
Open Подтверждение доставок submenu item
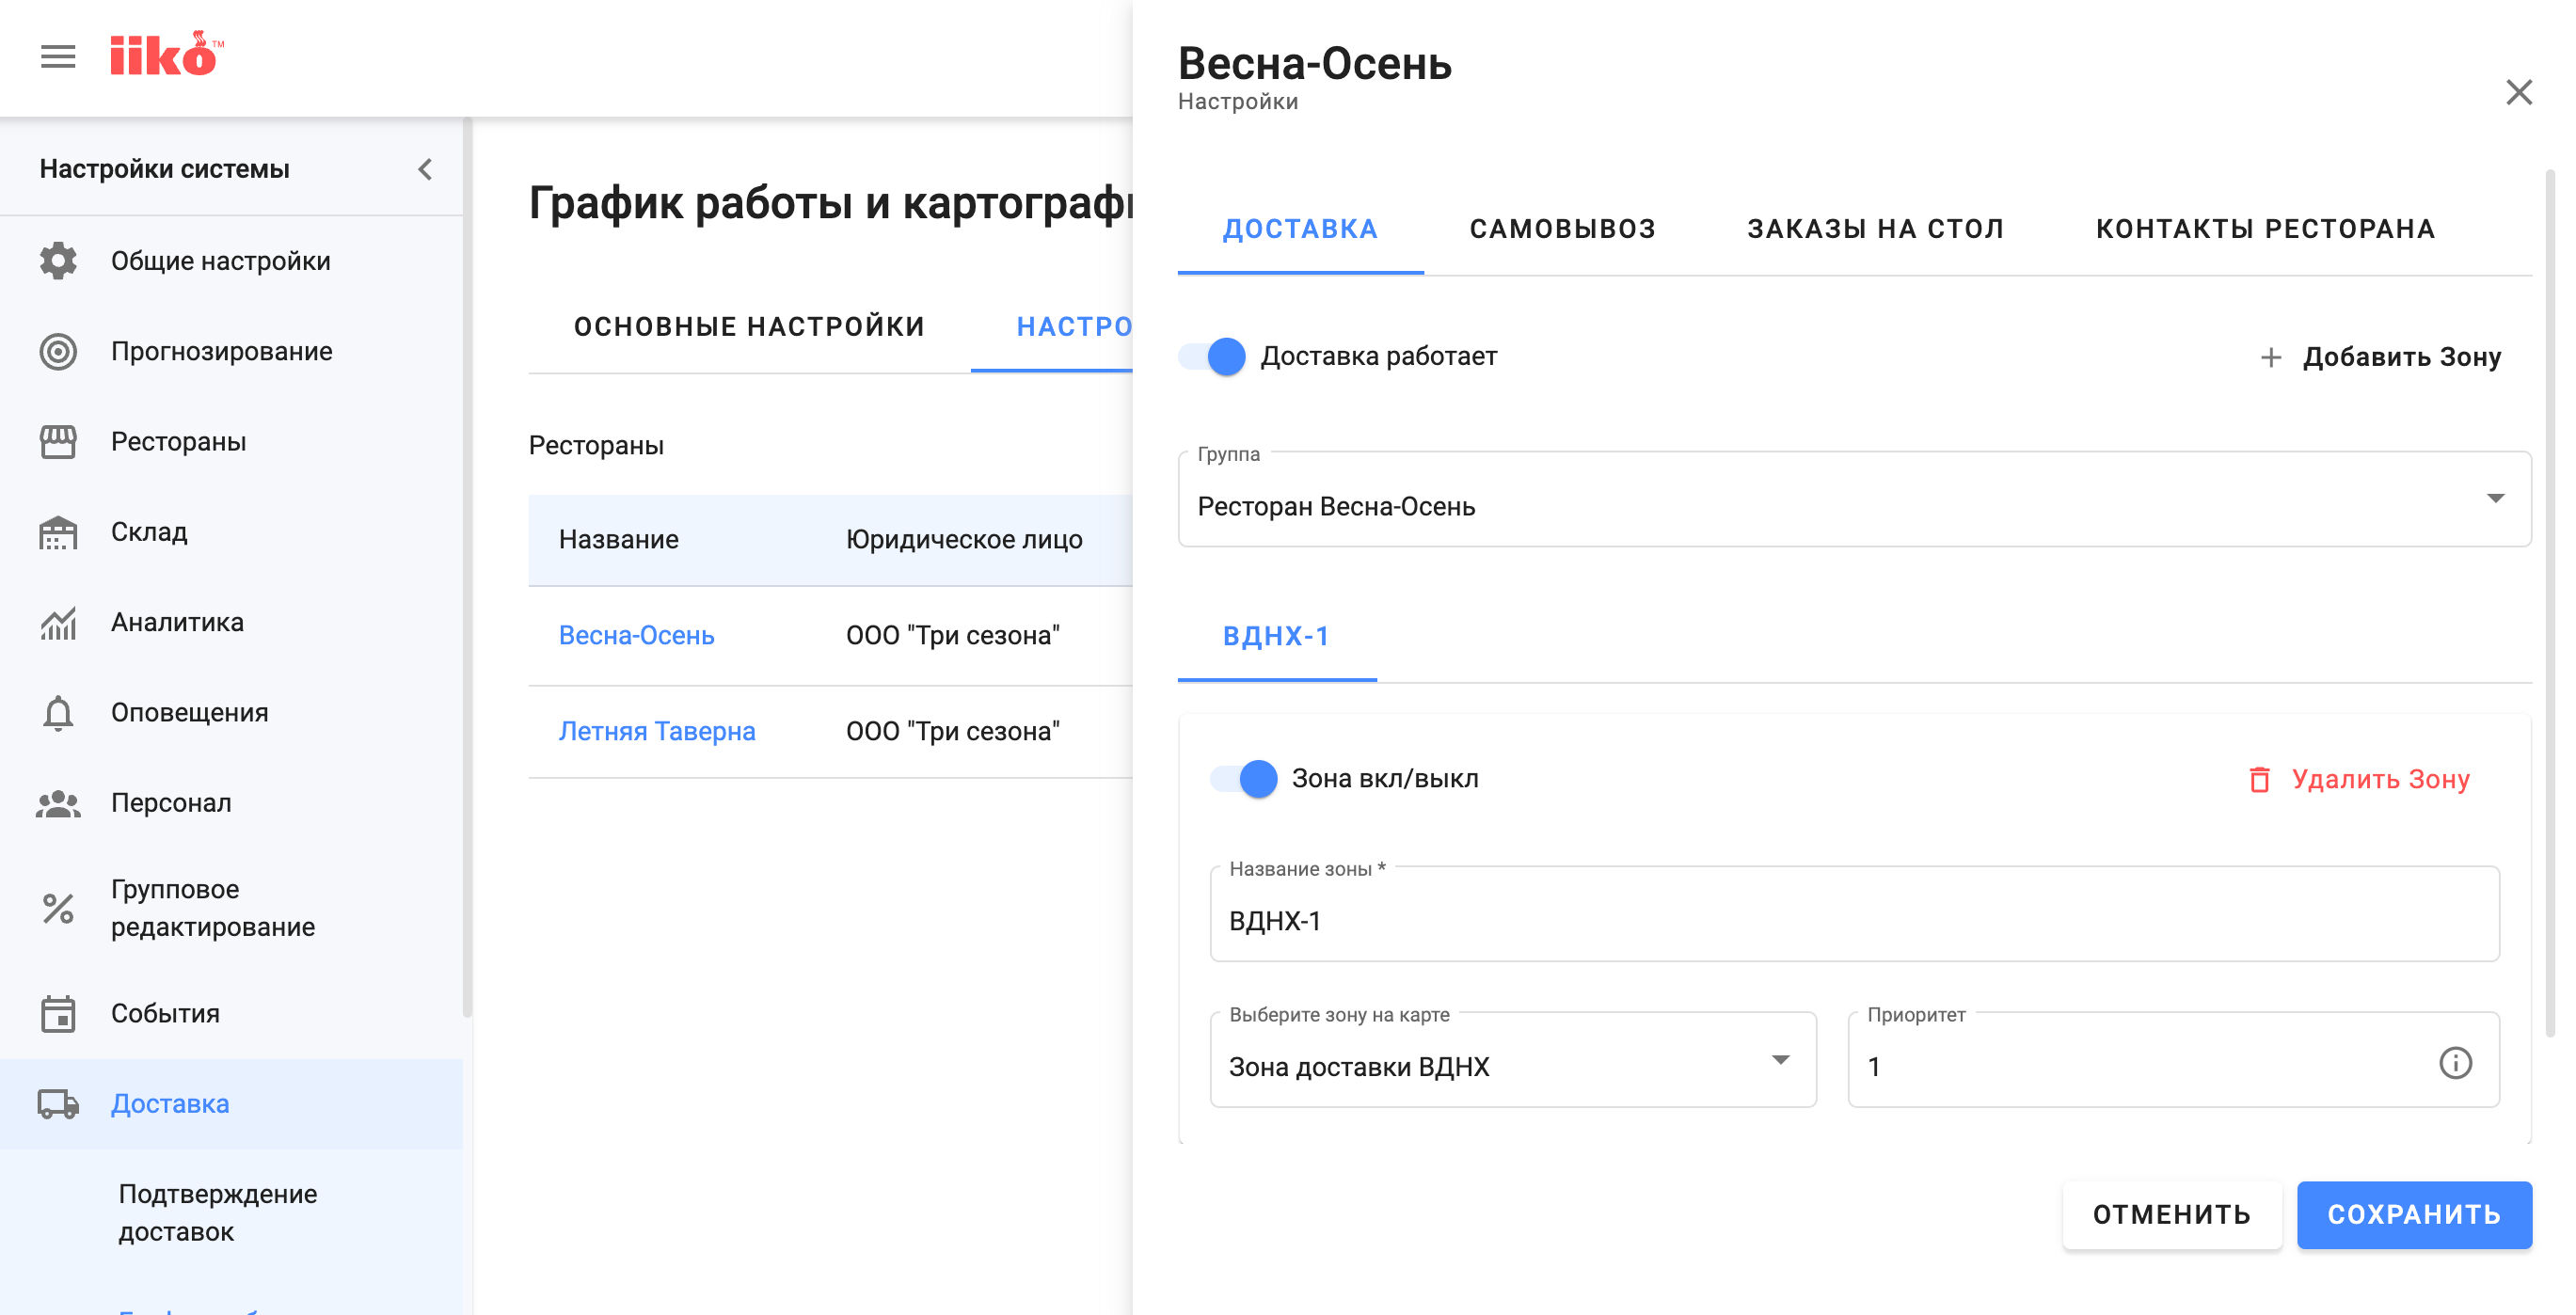218,1213
